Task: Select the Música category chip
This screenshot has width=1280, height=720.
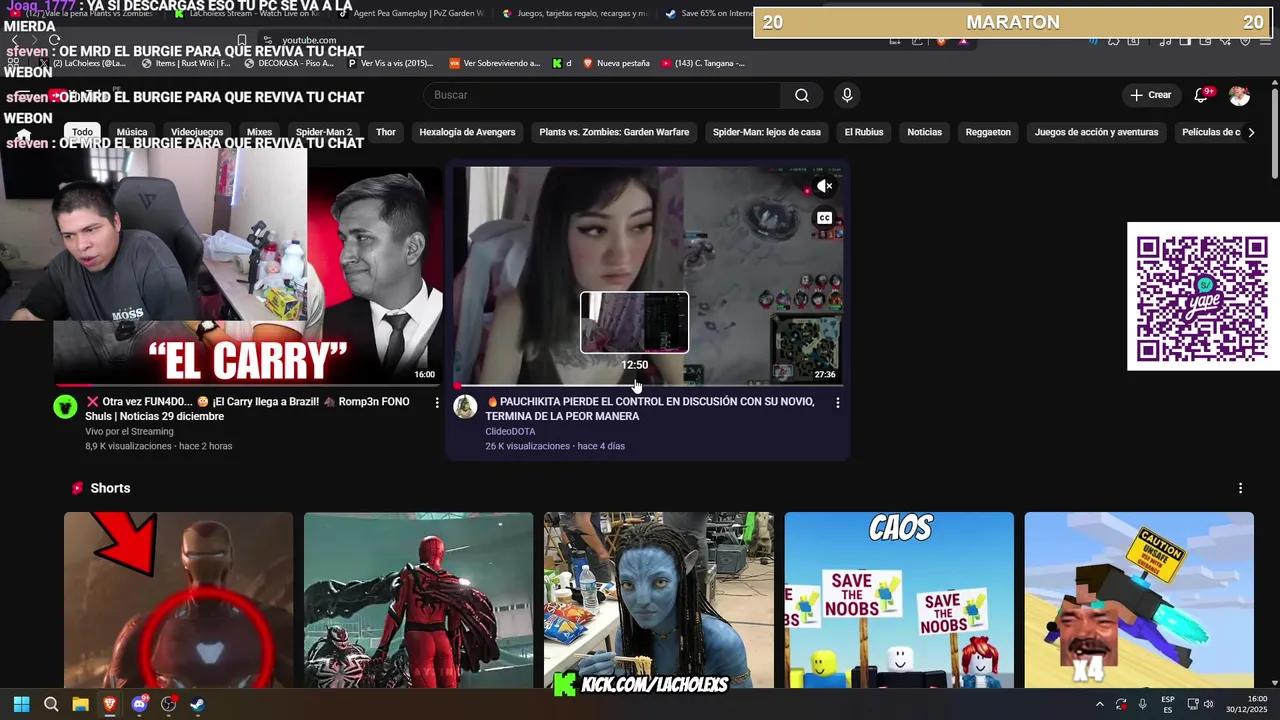Action: (x=132, y=131)
